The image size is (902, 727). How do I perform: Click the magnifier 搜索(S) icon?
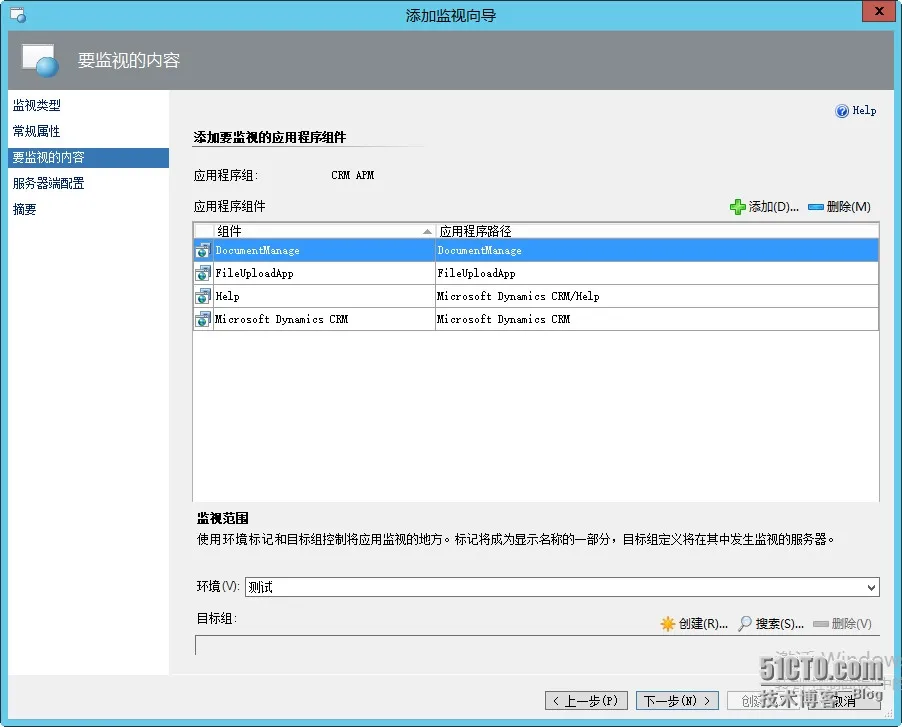[x=745, y=623]
